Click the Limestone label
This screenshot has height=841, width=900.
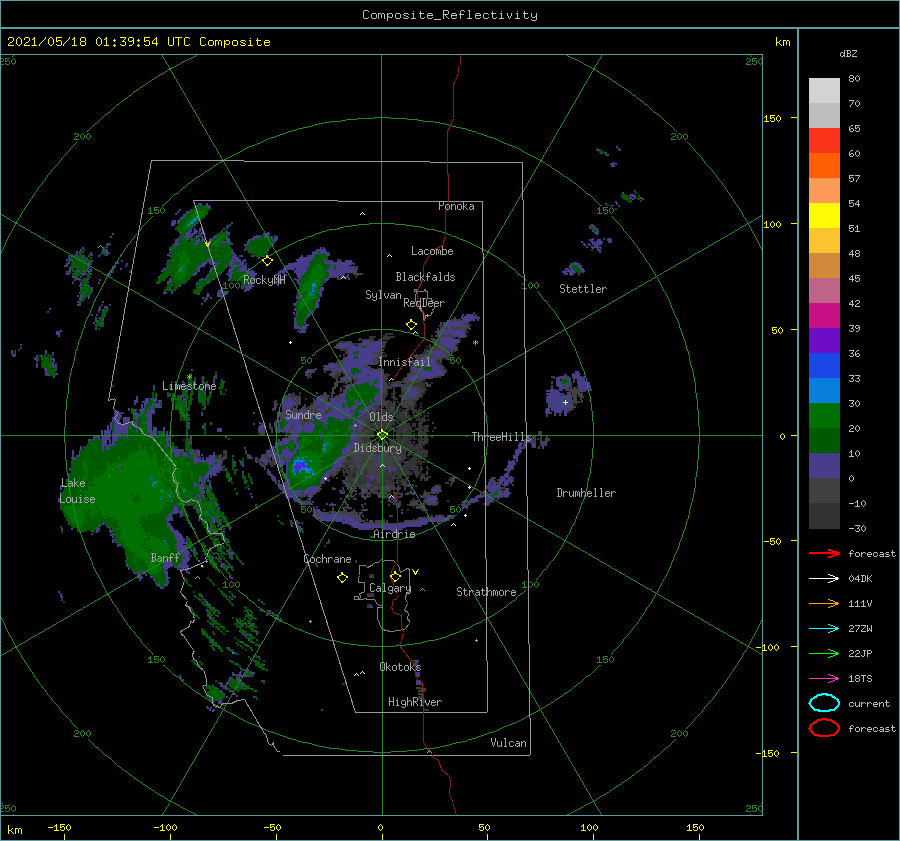pyautogui.click(x=189, y=386)
